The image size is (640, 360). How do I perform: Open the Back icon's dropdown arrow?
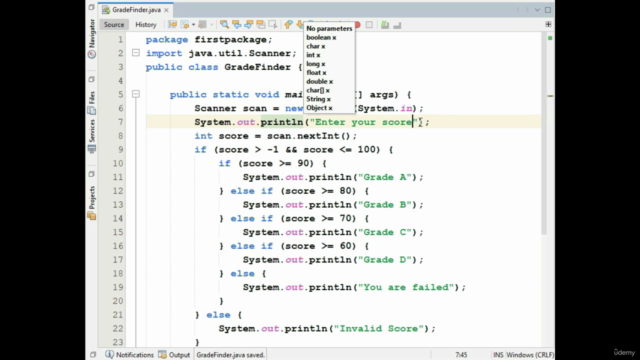pos(193,25)
